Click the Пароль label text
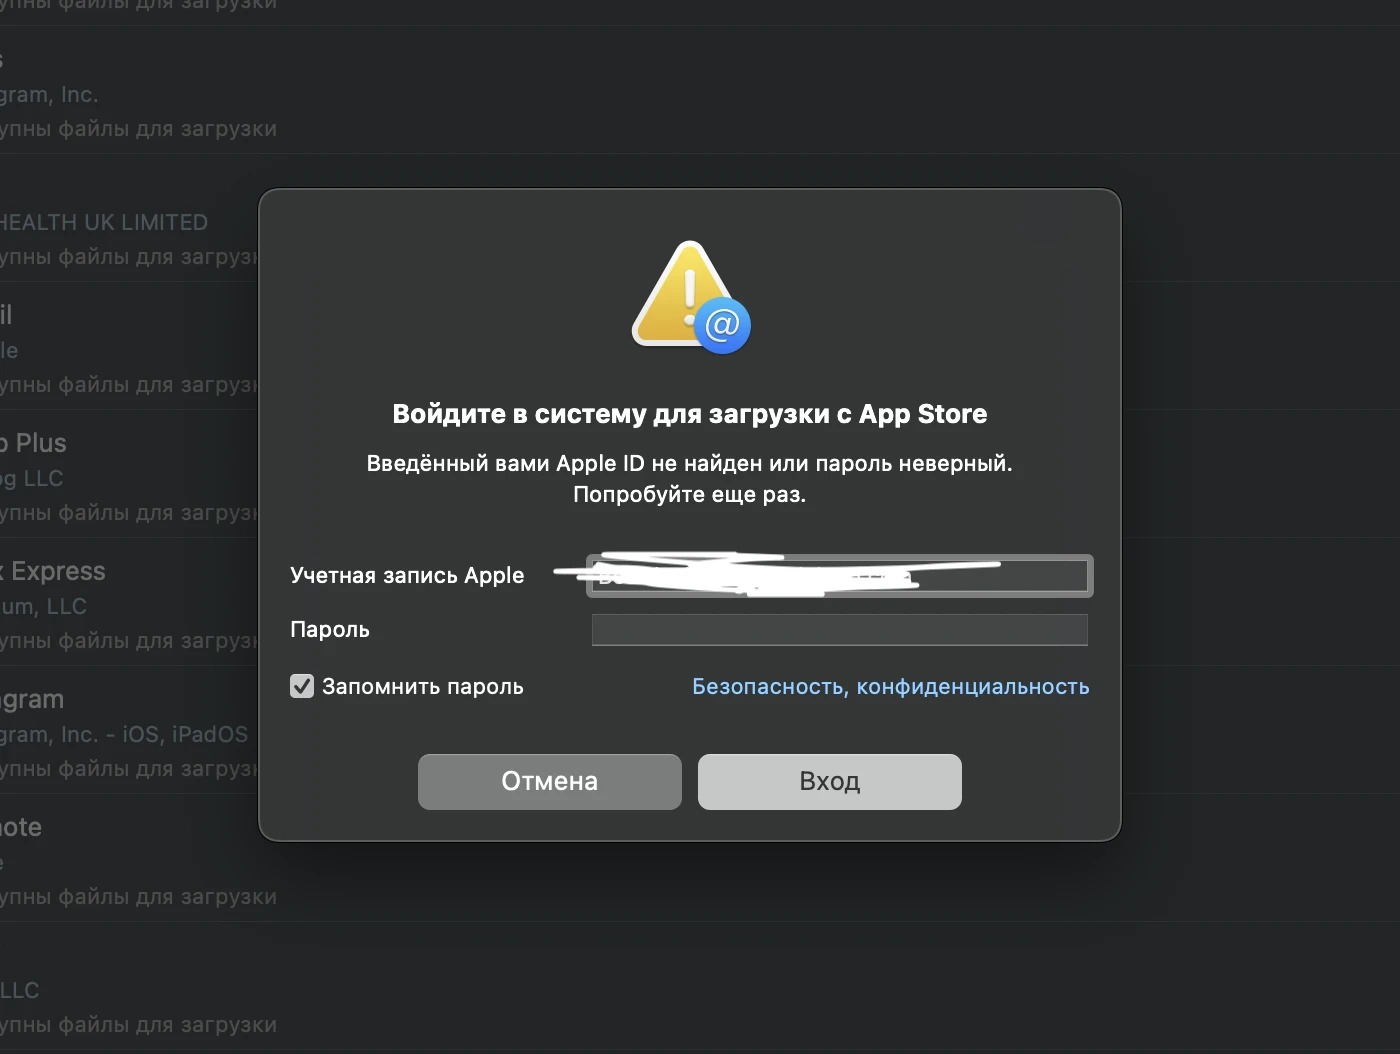Viewport: 1400px width, 1054px height. pos(330,629)
